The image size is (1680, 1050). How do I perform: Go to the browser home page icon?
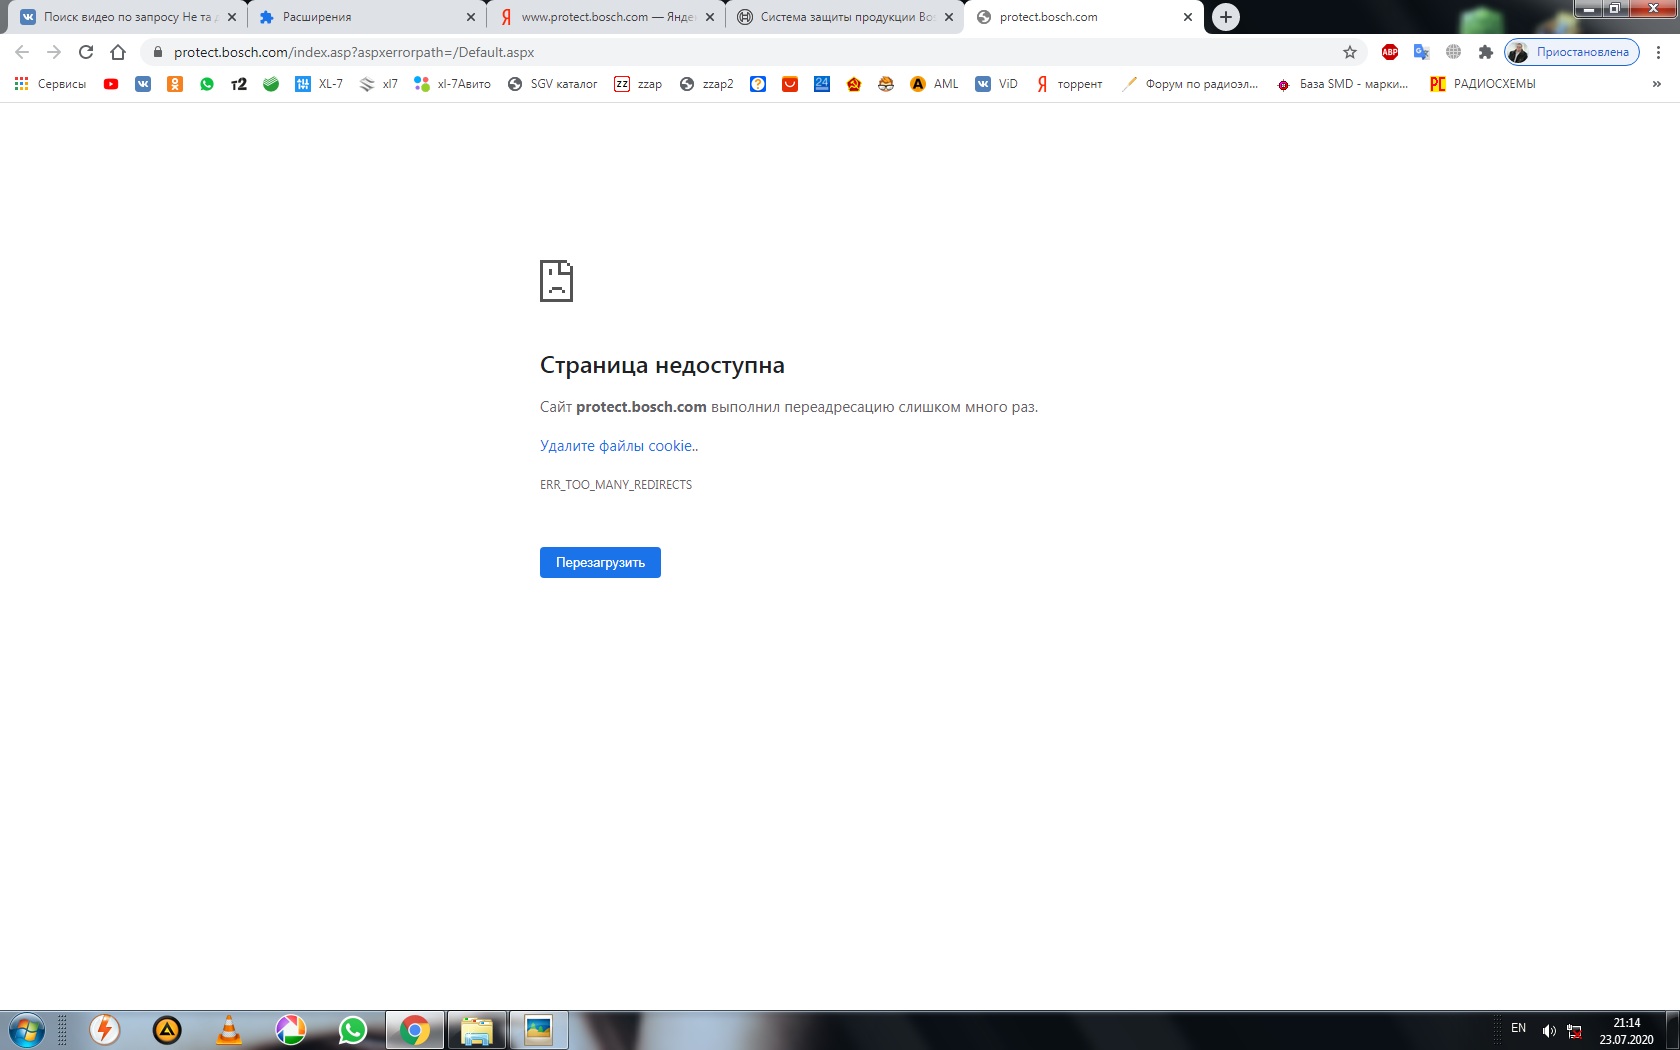pyautogui.click(x=118, y=52)
